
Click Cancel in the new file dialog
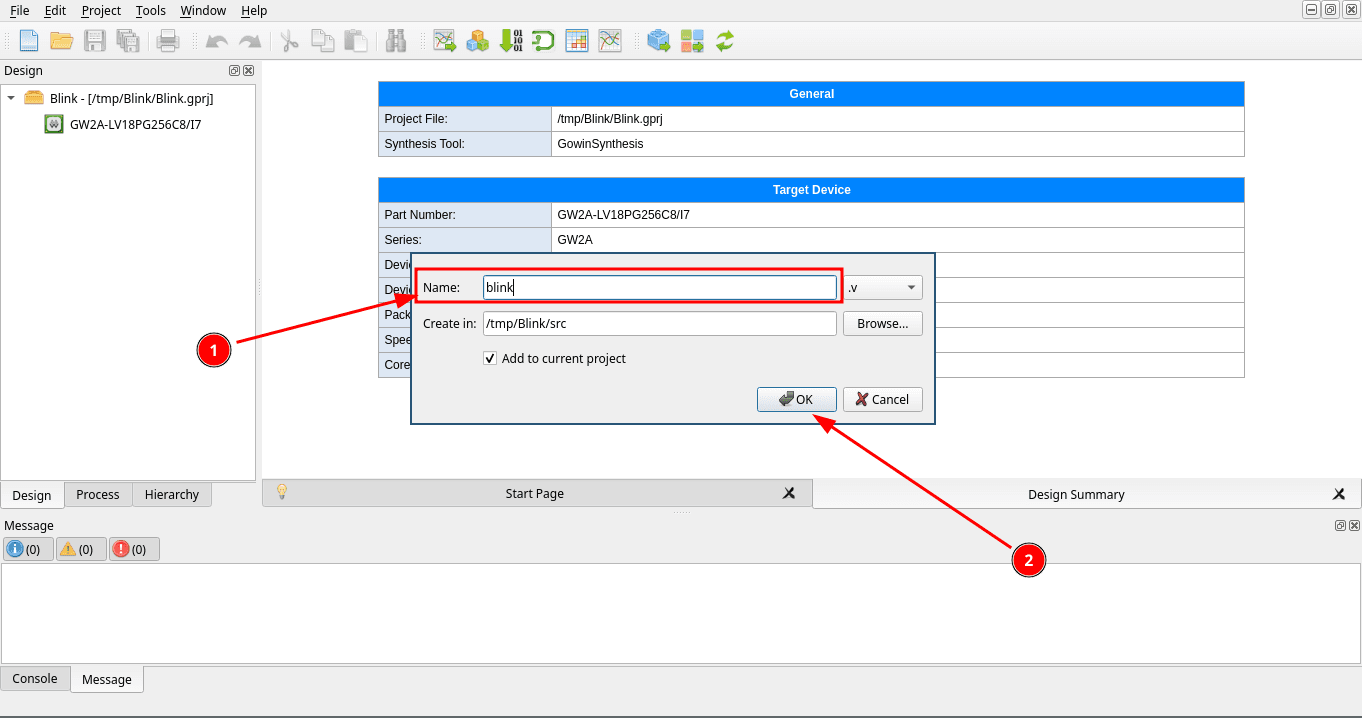883,399
